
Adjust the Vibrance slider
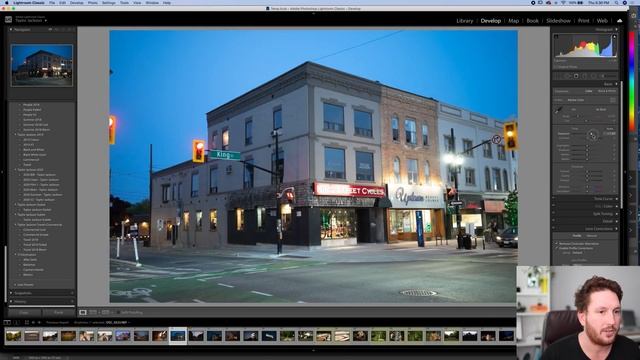click(x=587, y=187)
